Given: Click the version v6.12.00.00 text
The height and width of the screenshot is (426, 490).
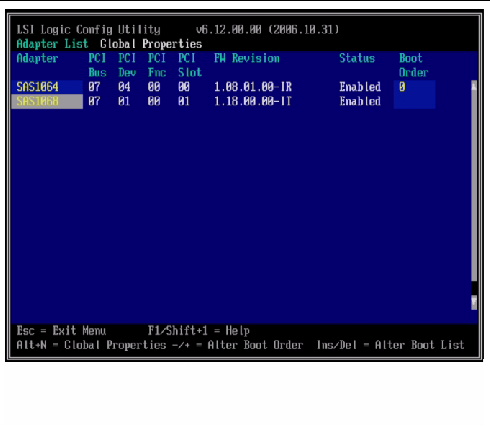Looking at the screenshot, I should click(229, 30).
